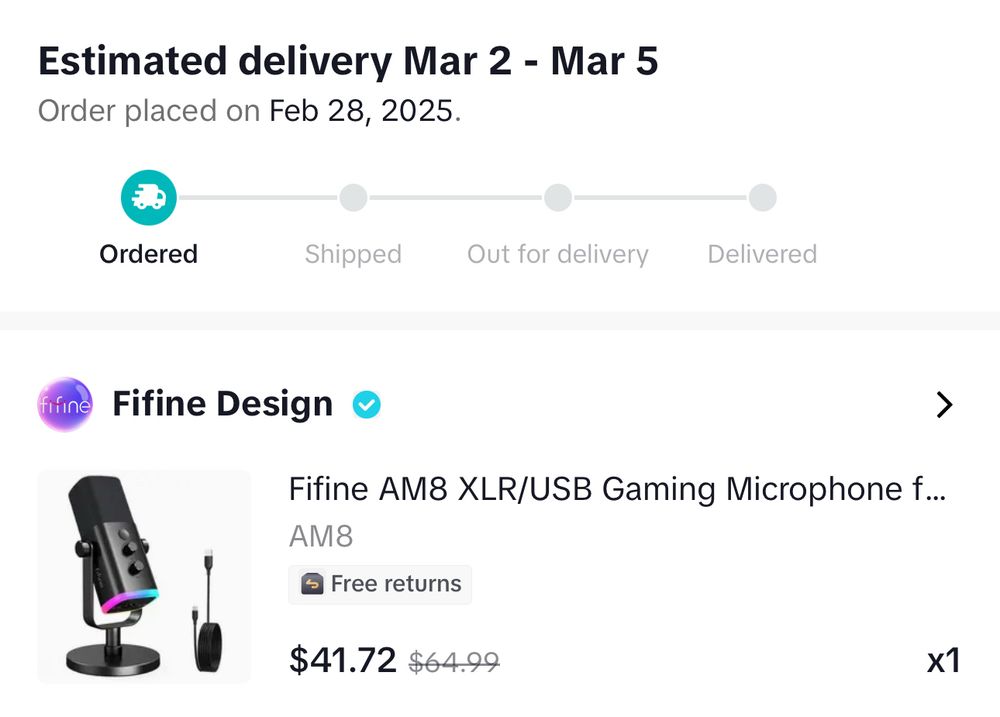
Task: Click the Out for delivery step circle
Action: (558, 198)
